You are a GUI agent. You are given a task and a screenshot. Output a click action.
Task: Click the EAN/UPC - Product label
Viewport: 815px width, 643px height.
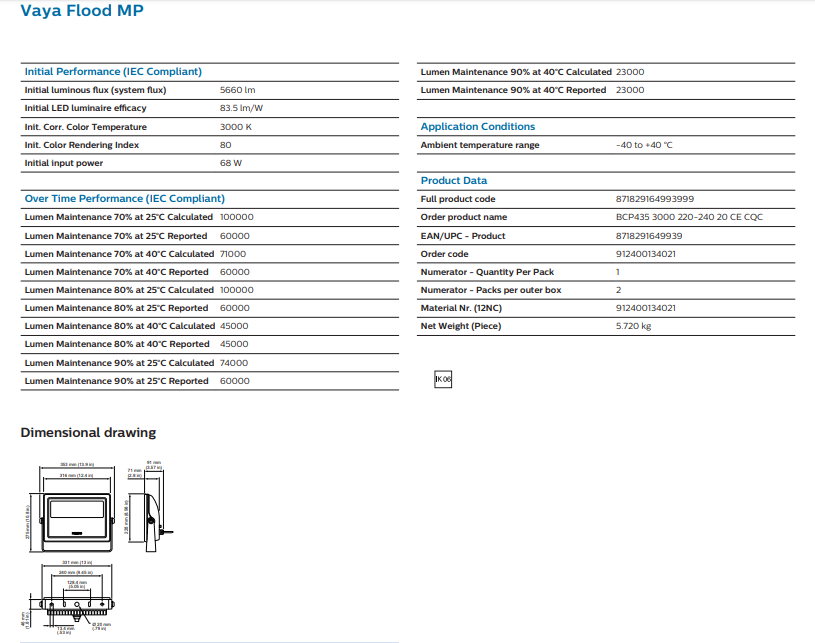tap(463, 236)
